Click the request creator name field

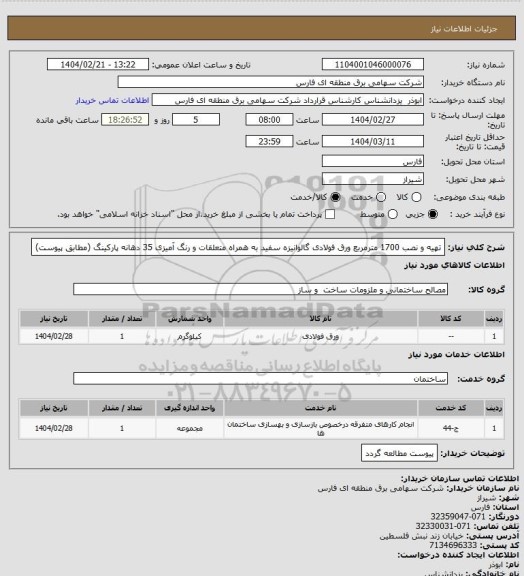pos(288,100)
